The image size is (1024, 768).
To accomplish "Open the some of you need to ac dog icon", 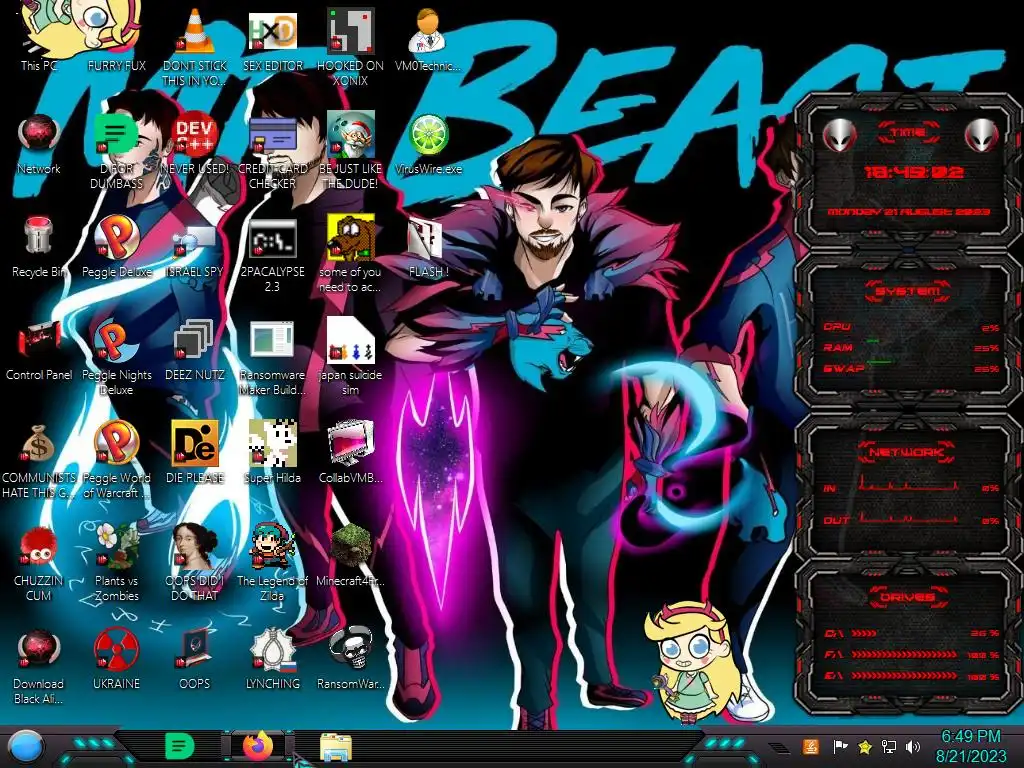I will (350, 238).
